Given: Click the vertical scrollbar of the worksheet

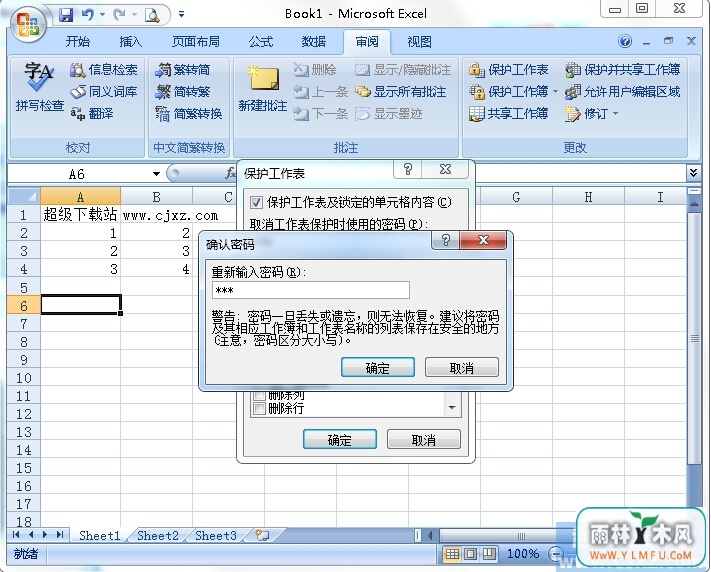Looking at the screenshot, I should pyautogui.click(x=694, y=337).
